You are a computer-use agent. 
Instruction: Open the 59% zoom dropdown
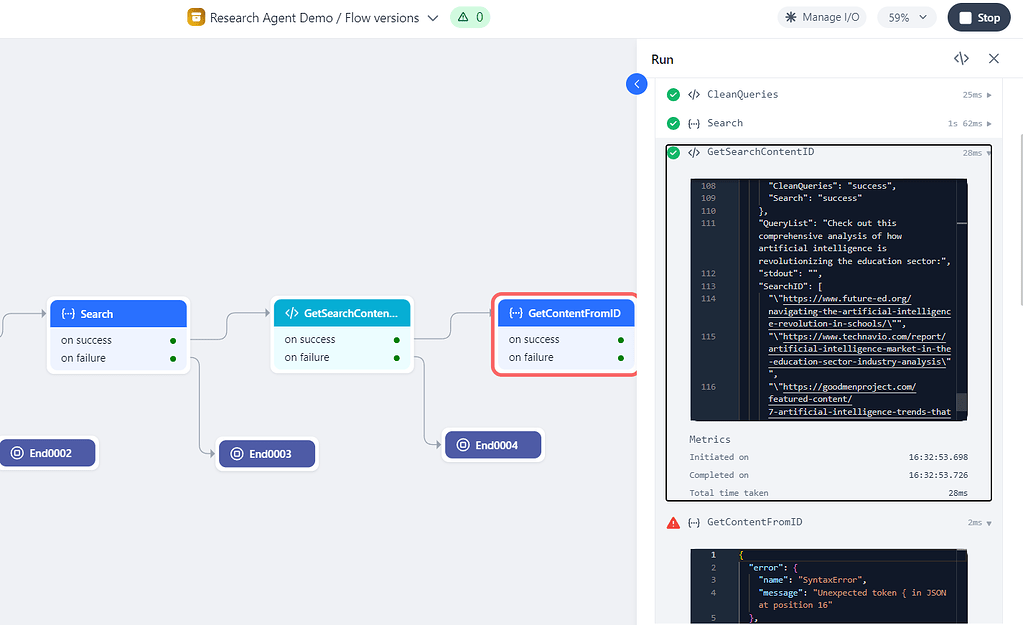(x=905, y=17)
